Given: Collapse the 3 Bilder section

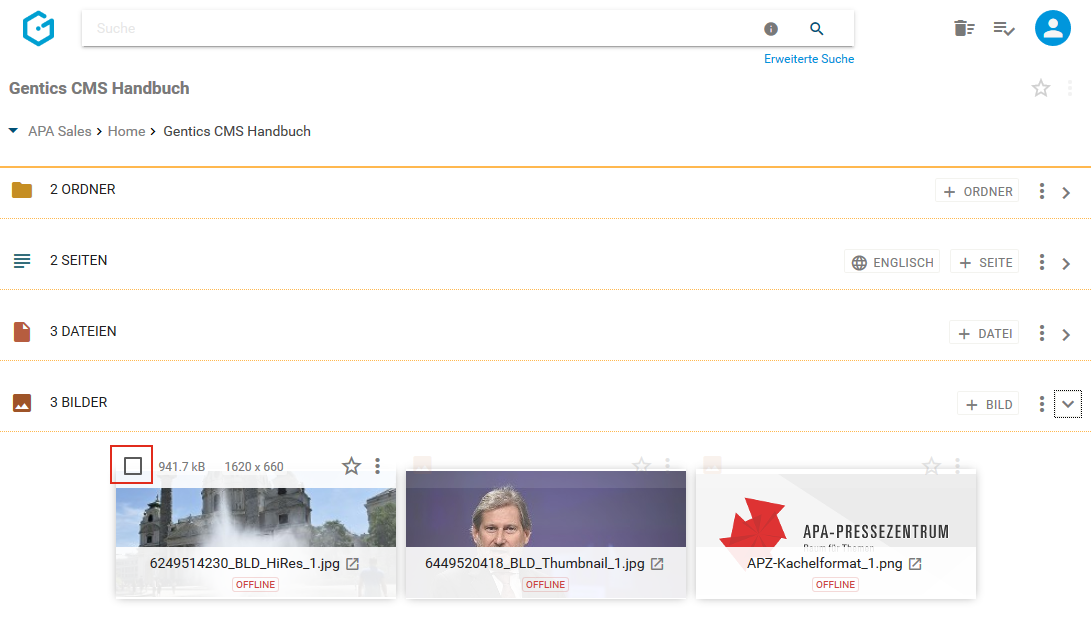Looking at the screenshot, I should coord(1067,405).
